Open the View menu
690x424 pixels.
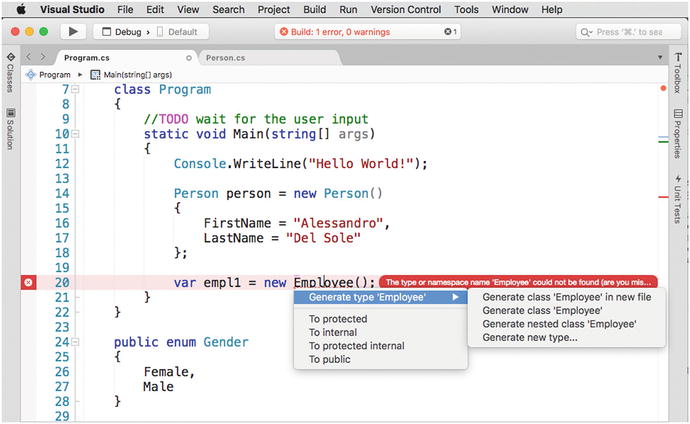pos(188,9)
